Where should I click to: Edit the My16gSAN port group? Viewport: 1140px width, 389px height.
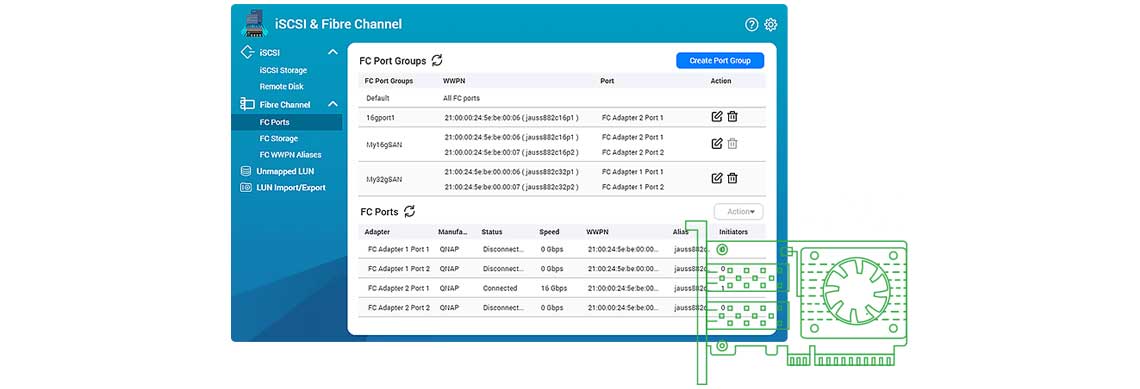[717, 144]
